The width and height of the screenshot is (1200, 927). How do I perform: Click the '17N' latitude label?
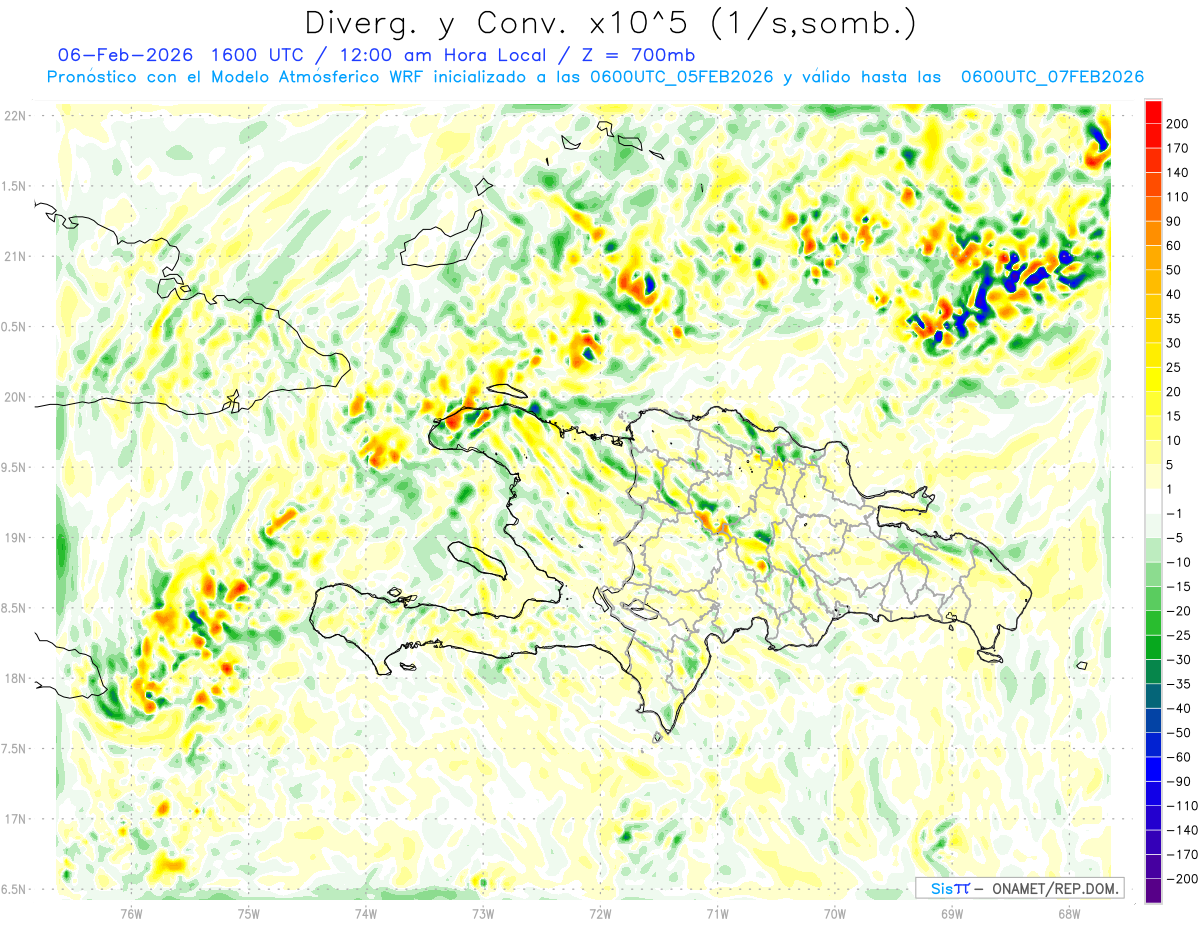coord(17,819)
